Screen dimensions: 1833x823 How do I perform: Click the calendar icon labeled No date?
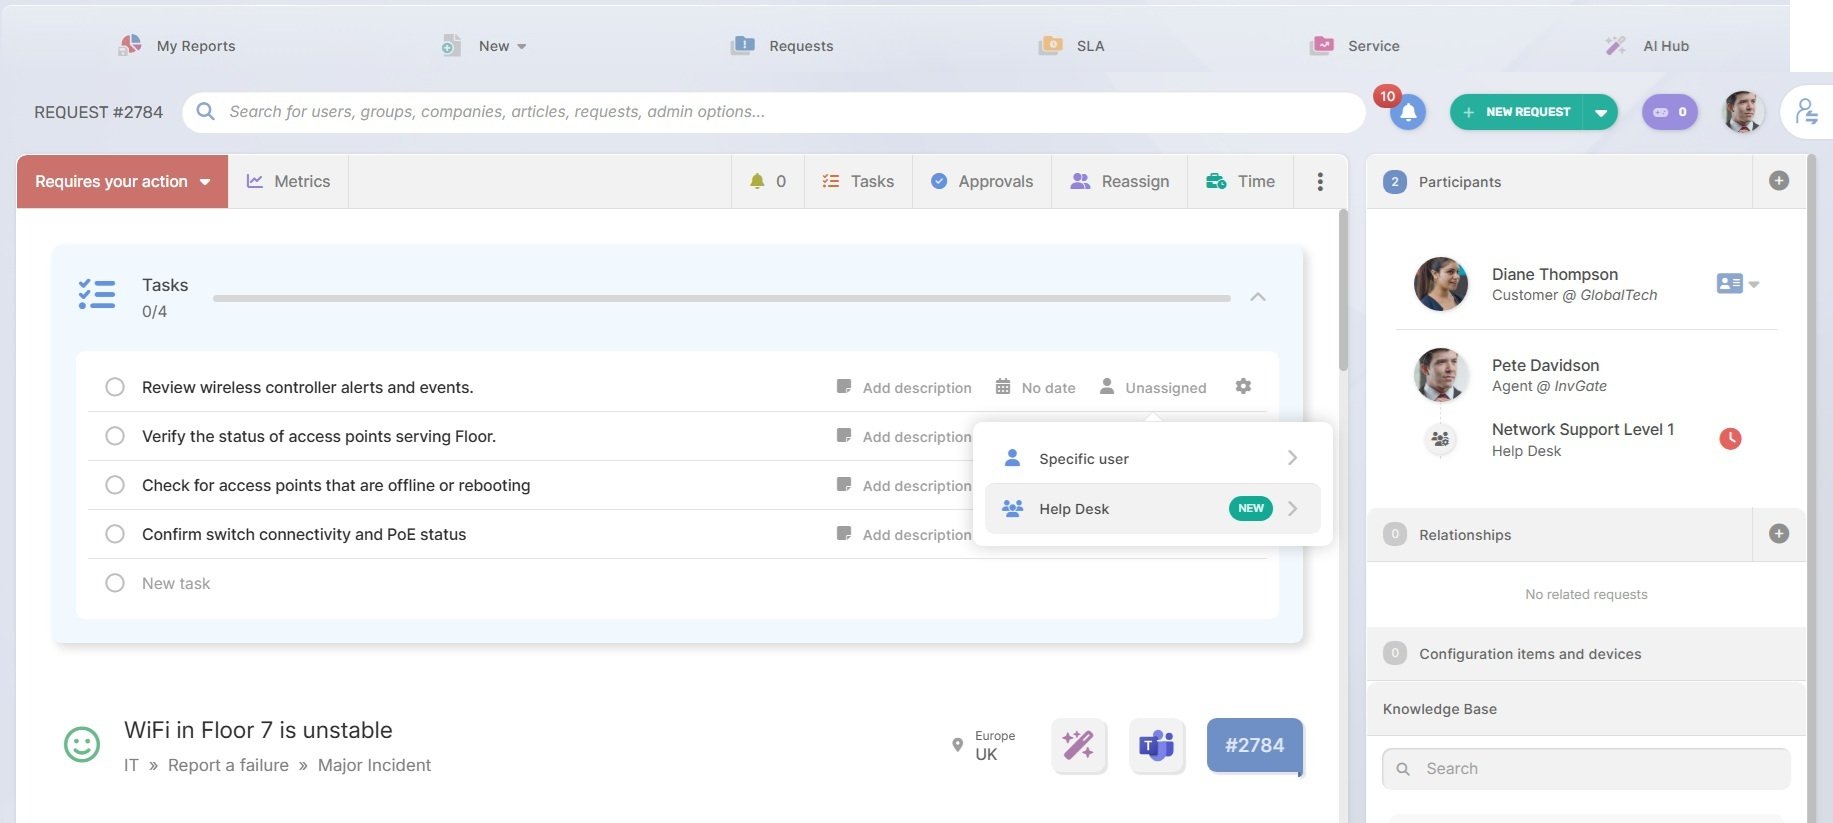(x=1003, y=386)
